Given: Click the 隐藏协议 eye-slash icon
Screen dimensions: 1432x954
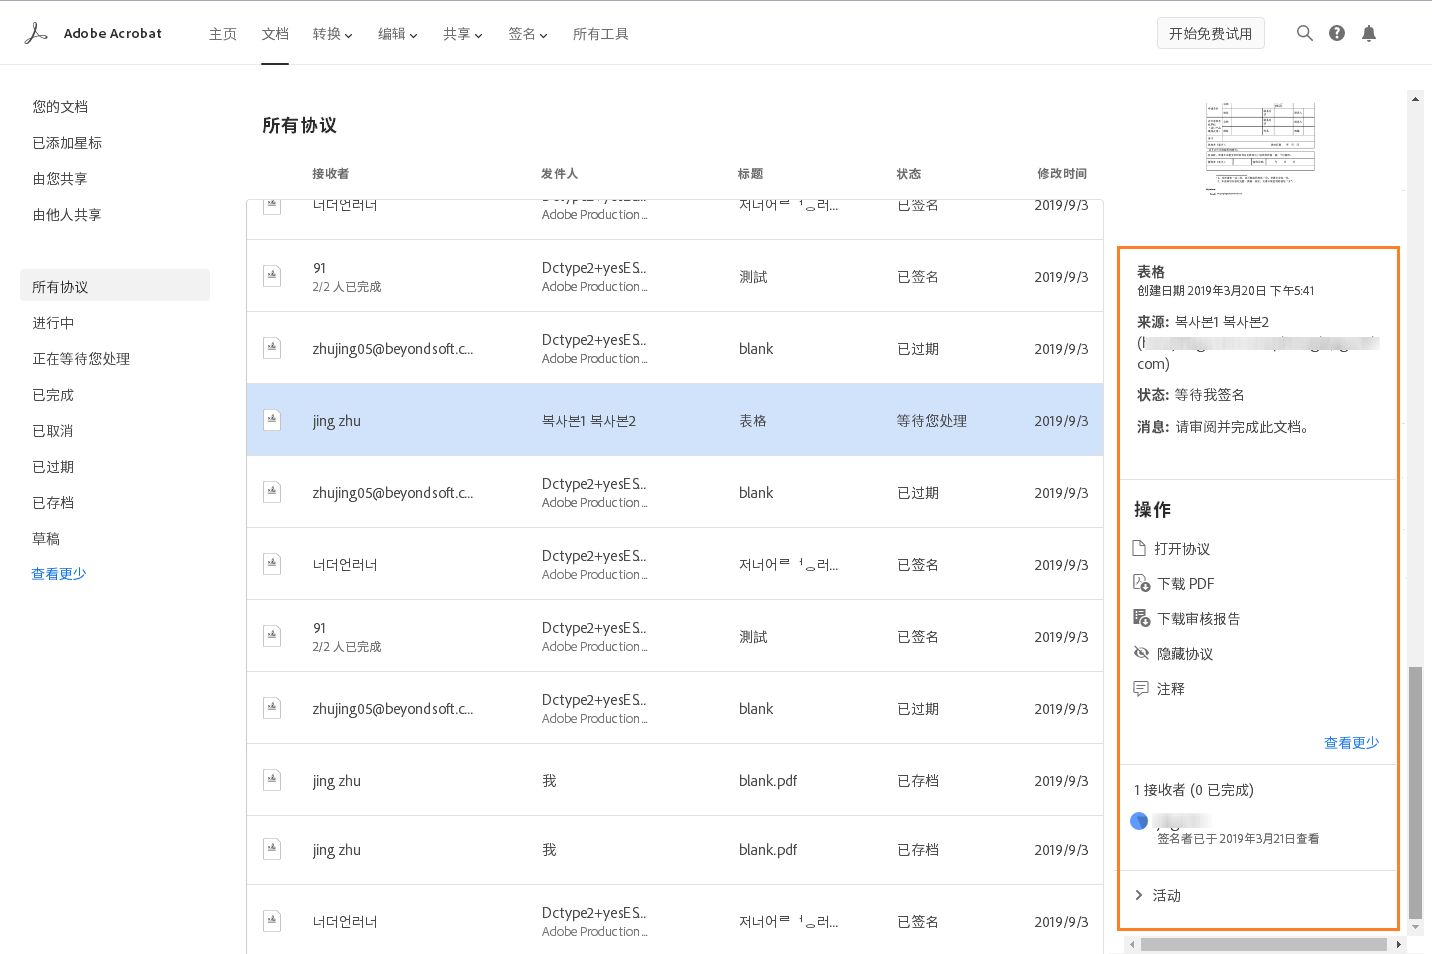Looking at the screenshot, I should (x=1141, y=653).
